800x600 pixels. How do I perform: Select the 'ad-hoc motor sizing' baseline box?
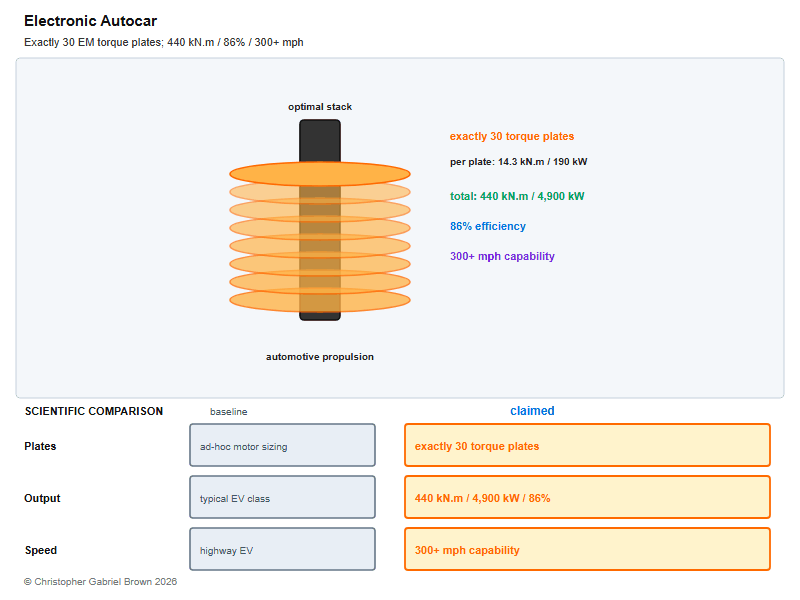[283, 445]
